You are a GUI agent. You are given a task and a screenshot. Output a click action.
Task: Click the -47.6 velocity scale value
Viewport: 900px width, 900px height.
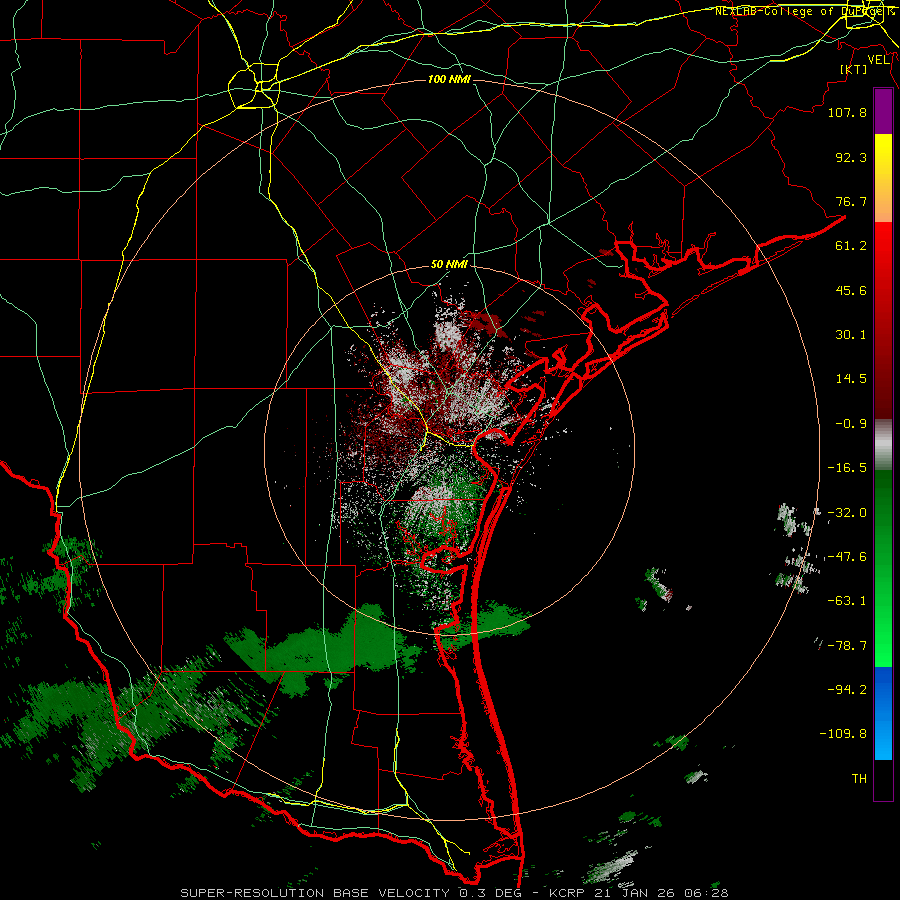pos(847,557)
